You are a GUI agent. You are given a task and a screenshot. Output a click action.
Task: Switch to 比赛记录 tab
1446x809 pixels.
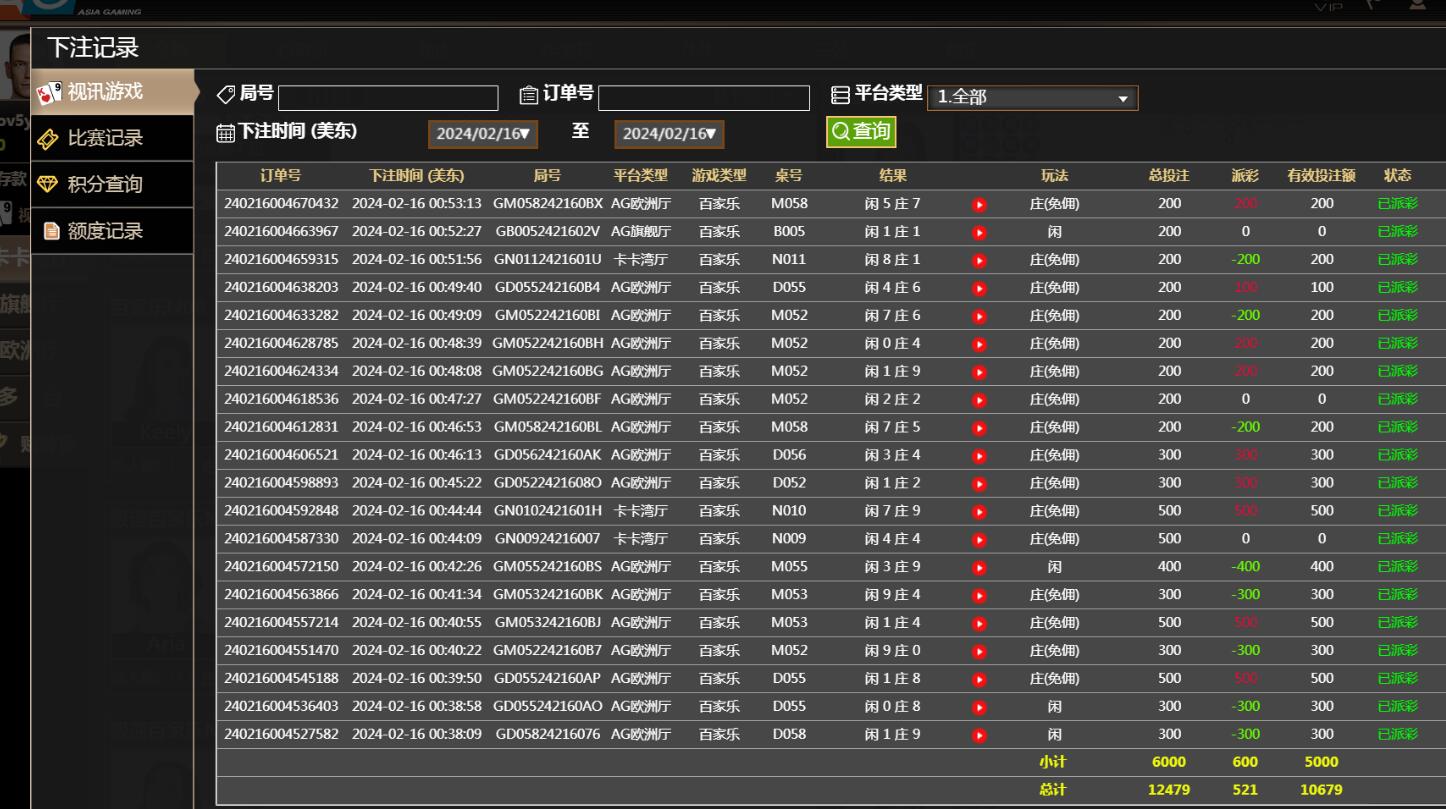(x=112, y=138)
